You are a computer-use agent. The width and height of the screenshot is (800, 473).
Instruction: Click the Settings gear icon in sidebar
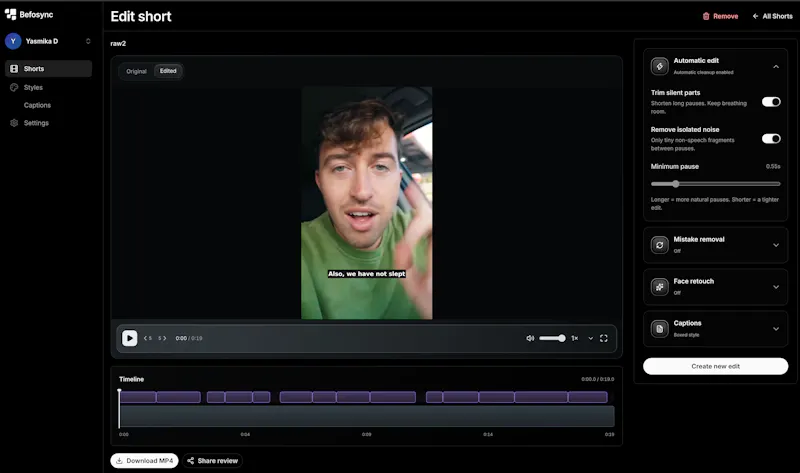click(14, 123)
